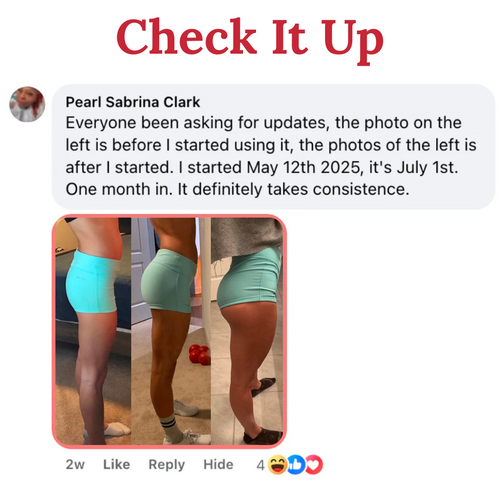Open the middle photo with teal shorts
The height and width of the screenshot is (500, 500).
coord(171,331)
